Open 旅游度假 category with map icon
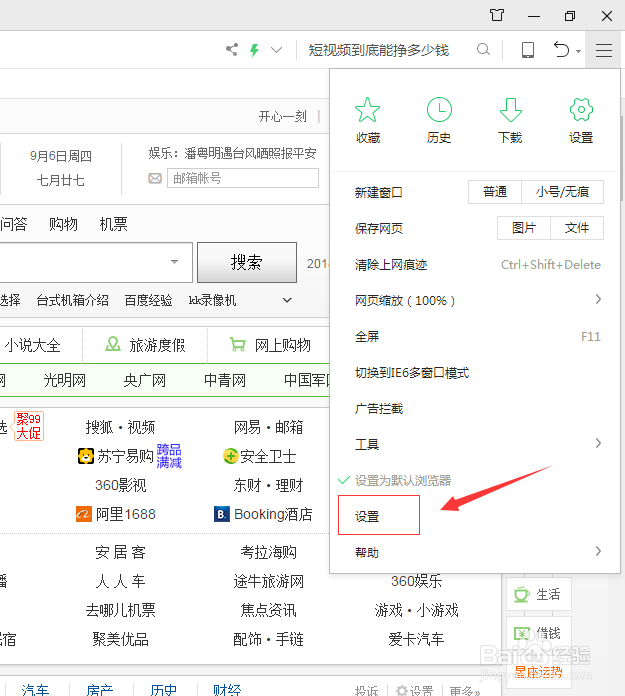 145,345
